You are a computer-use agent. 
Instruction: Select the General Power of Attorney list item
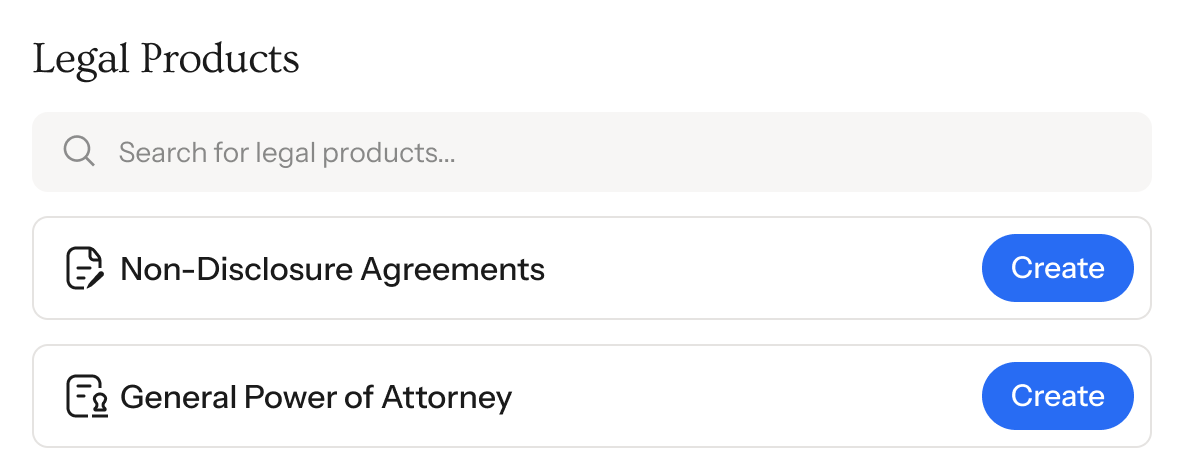(700, 396)
